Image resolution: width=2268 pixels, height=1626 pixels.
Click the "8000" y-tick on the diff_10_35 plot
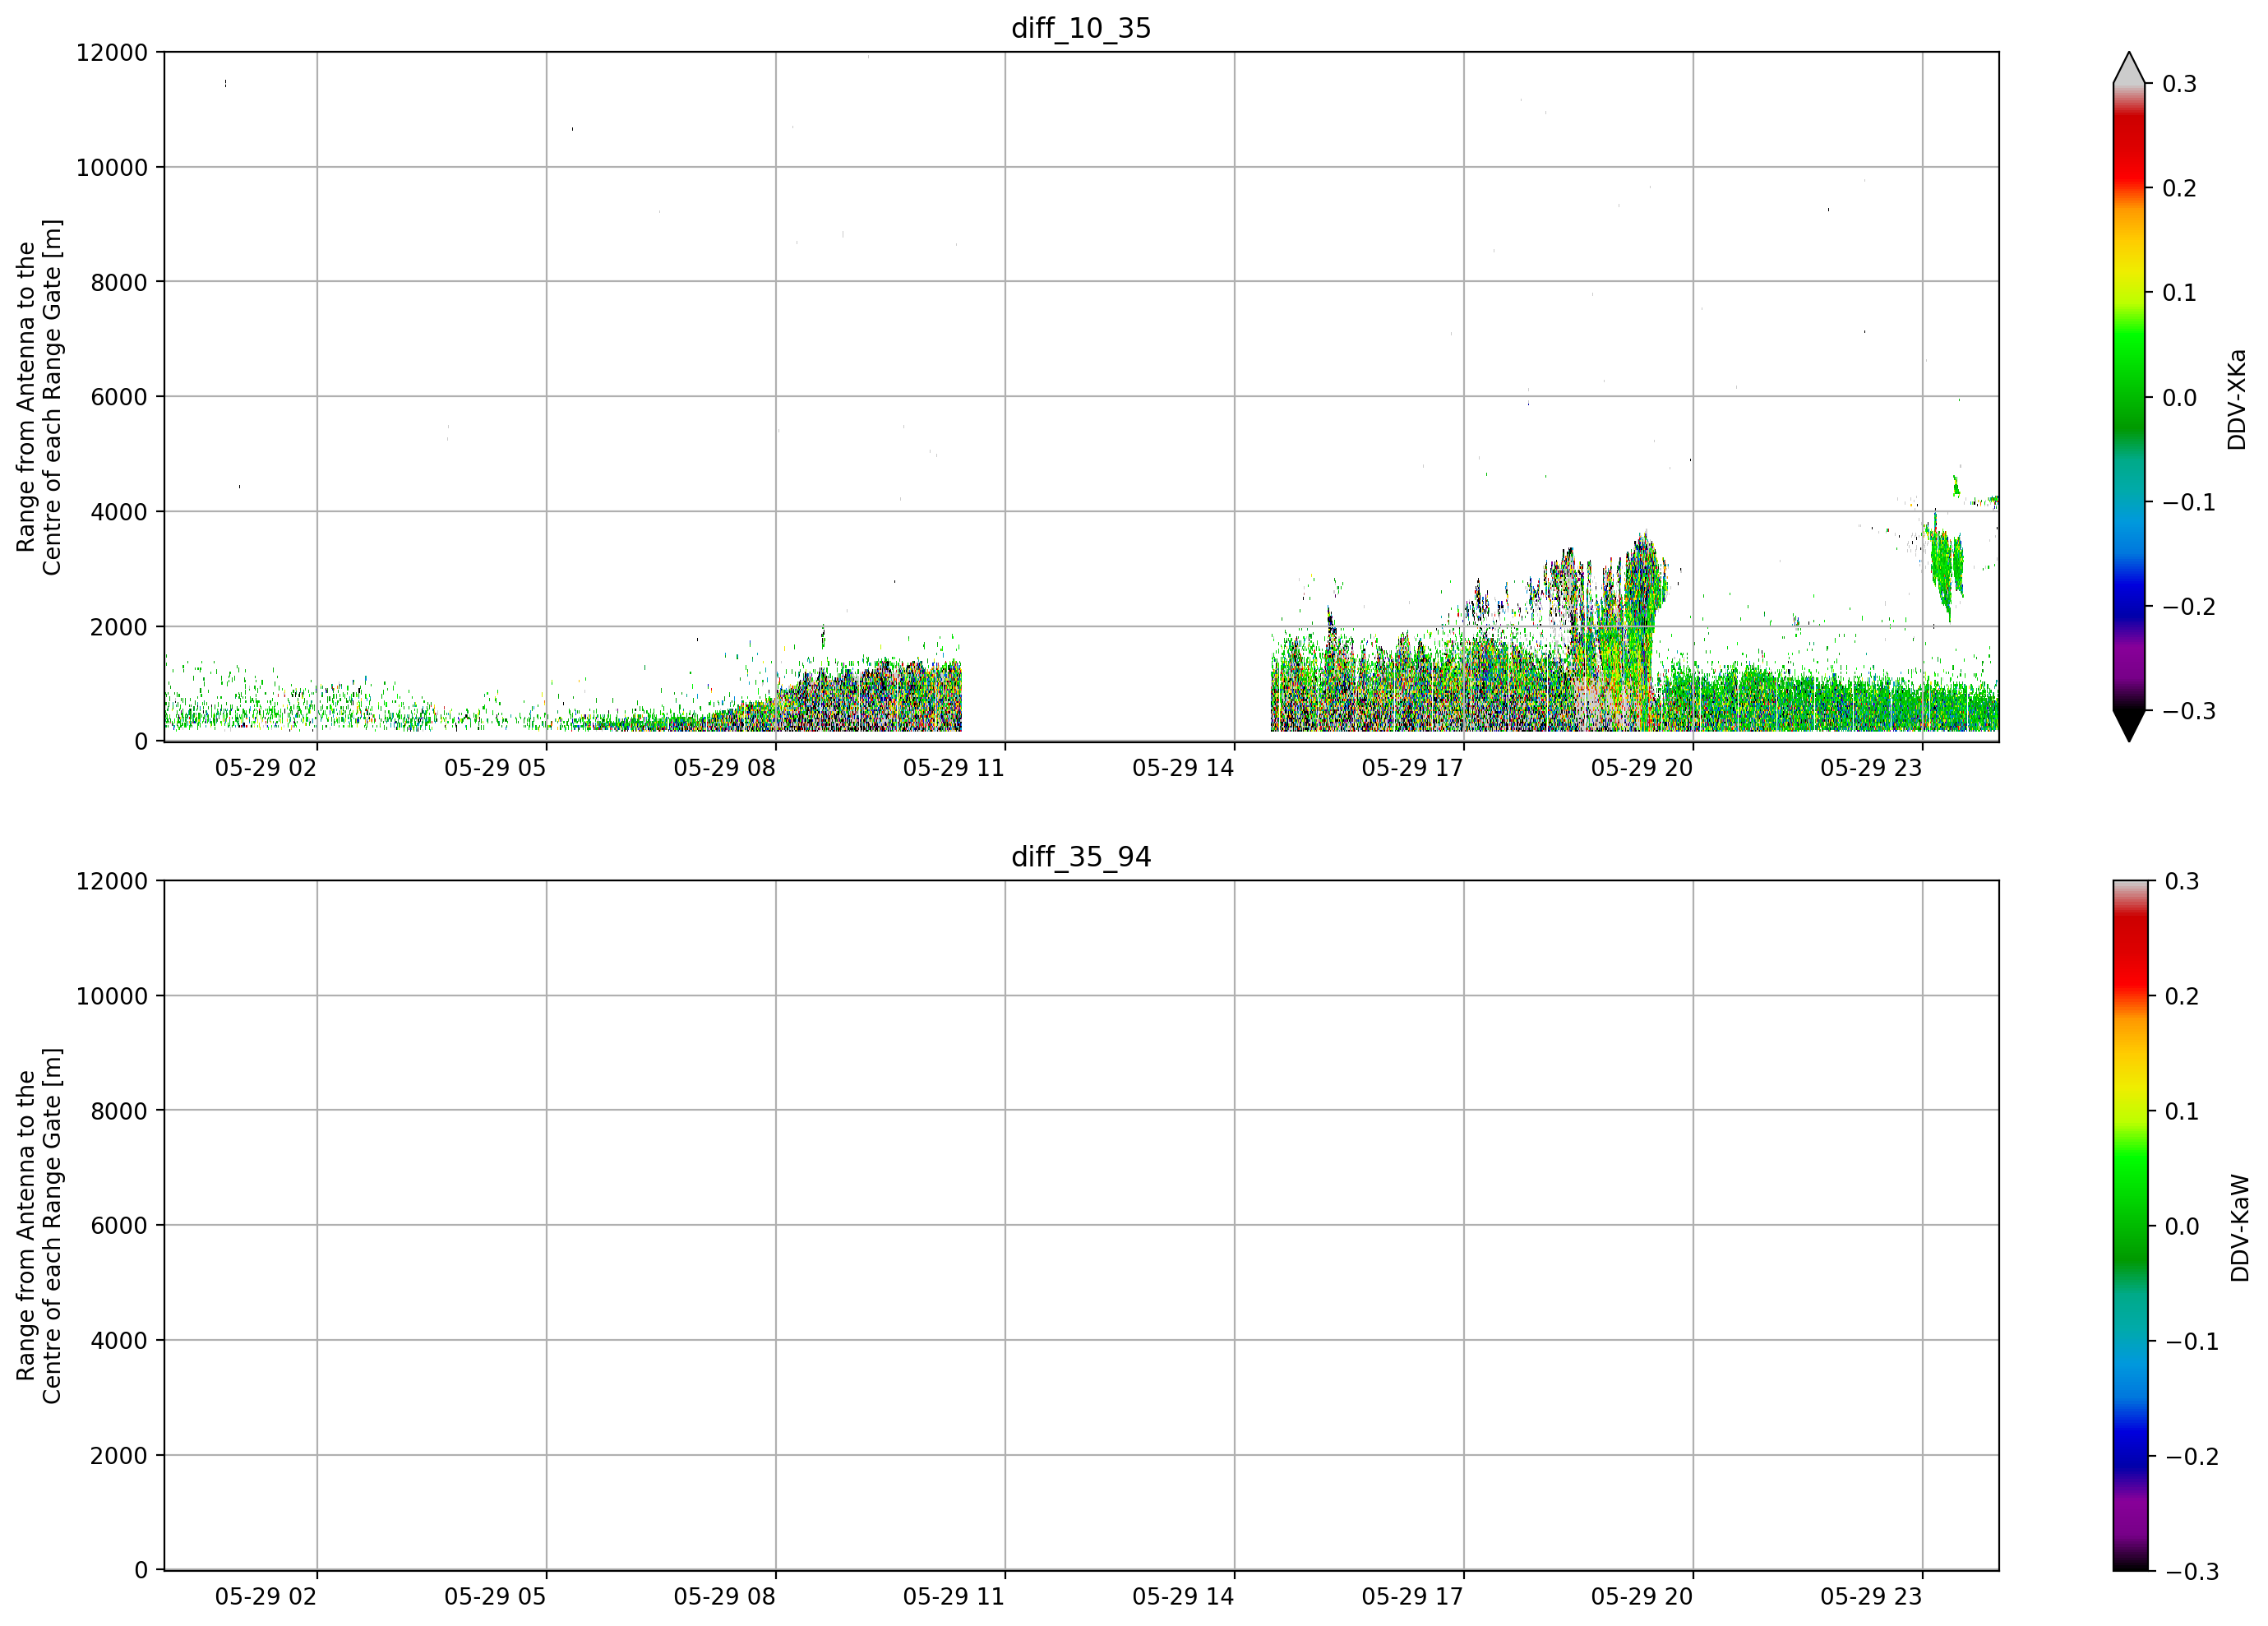[x=119, y=283]
